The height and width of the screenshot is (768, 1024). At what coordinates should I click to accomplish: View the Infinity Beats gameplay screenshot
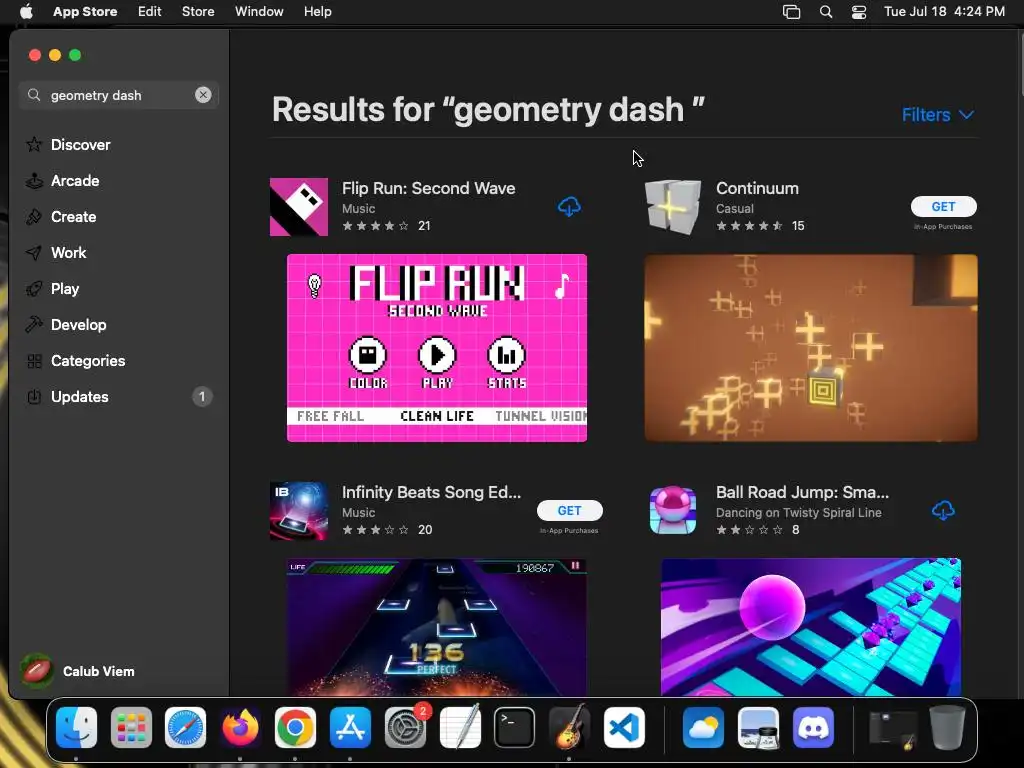tap(437, 627)
